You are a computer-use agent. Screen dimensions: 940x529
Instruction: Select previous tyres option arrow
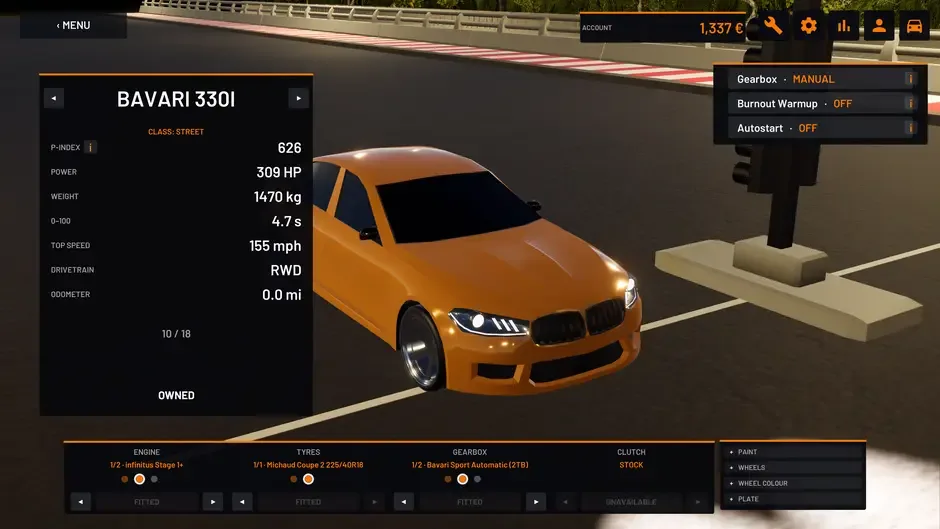[x=242, y=502]
